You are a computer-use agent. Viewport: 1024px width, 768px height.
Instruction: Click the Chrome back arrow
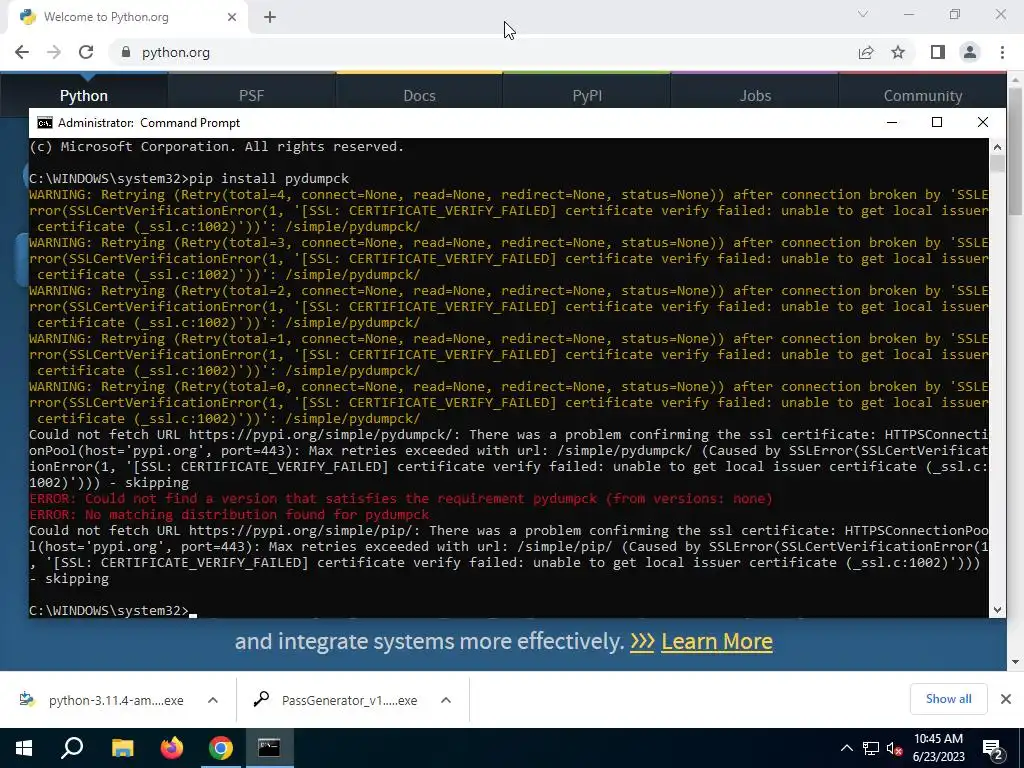[22, 52]
